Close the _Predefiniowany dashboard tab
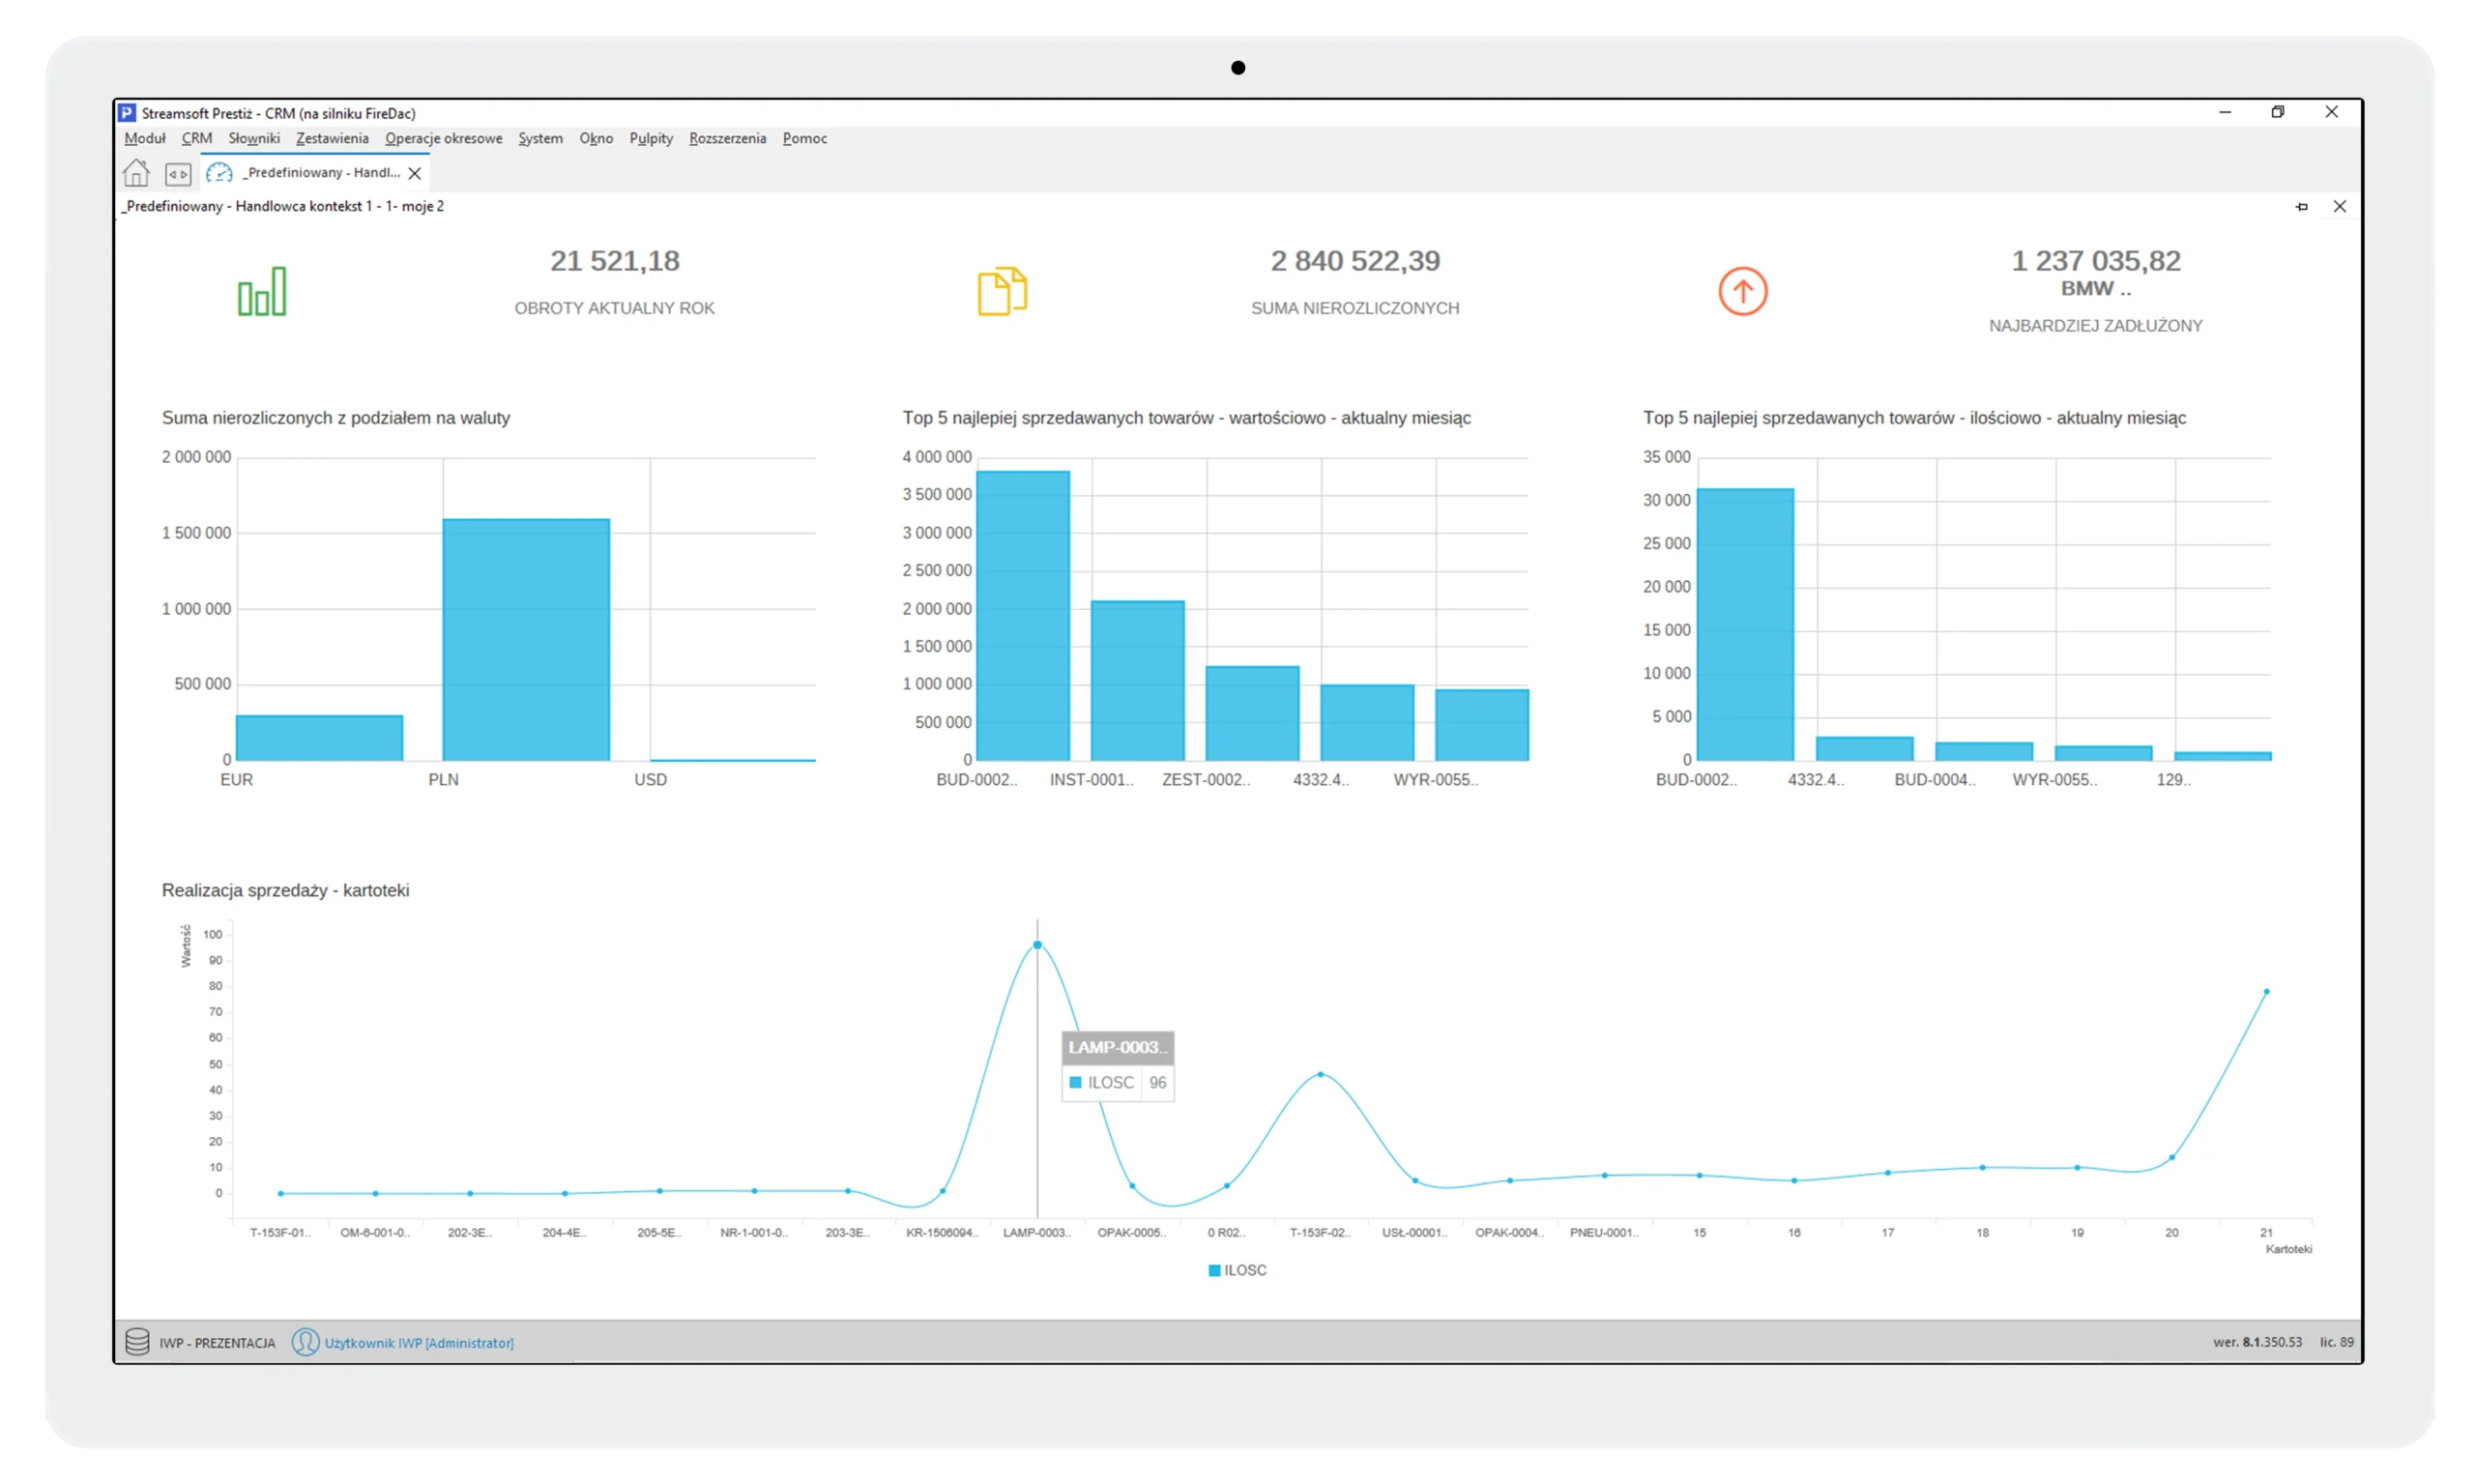This screenshot has width=2475, height=1484. (415, 172)
